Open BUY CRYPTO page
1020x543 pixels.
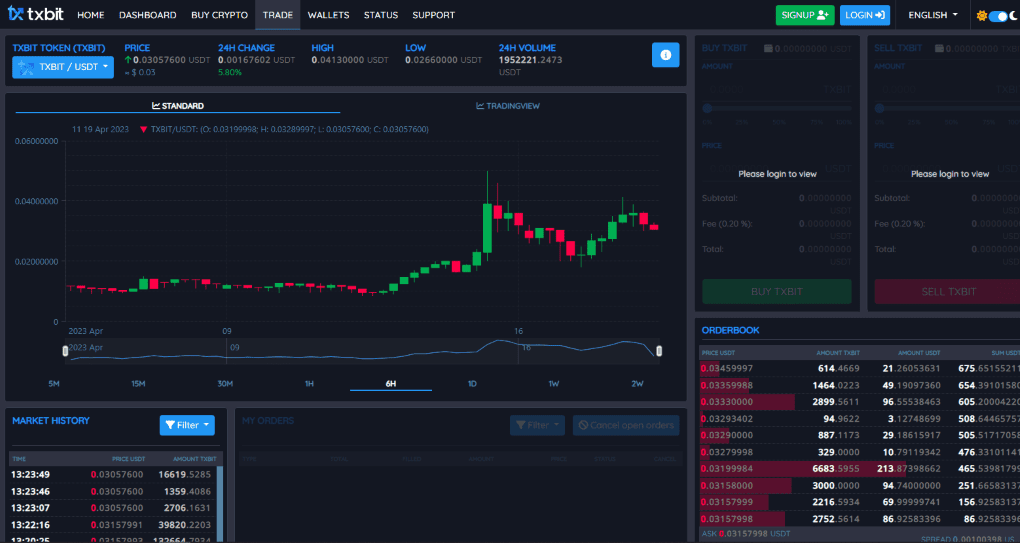point(219,15)
